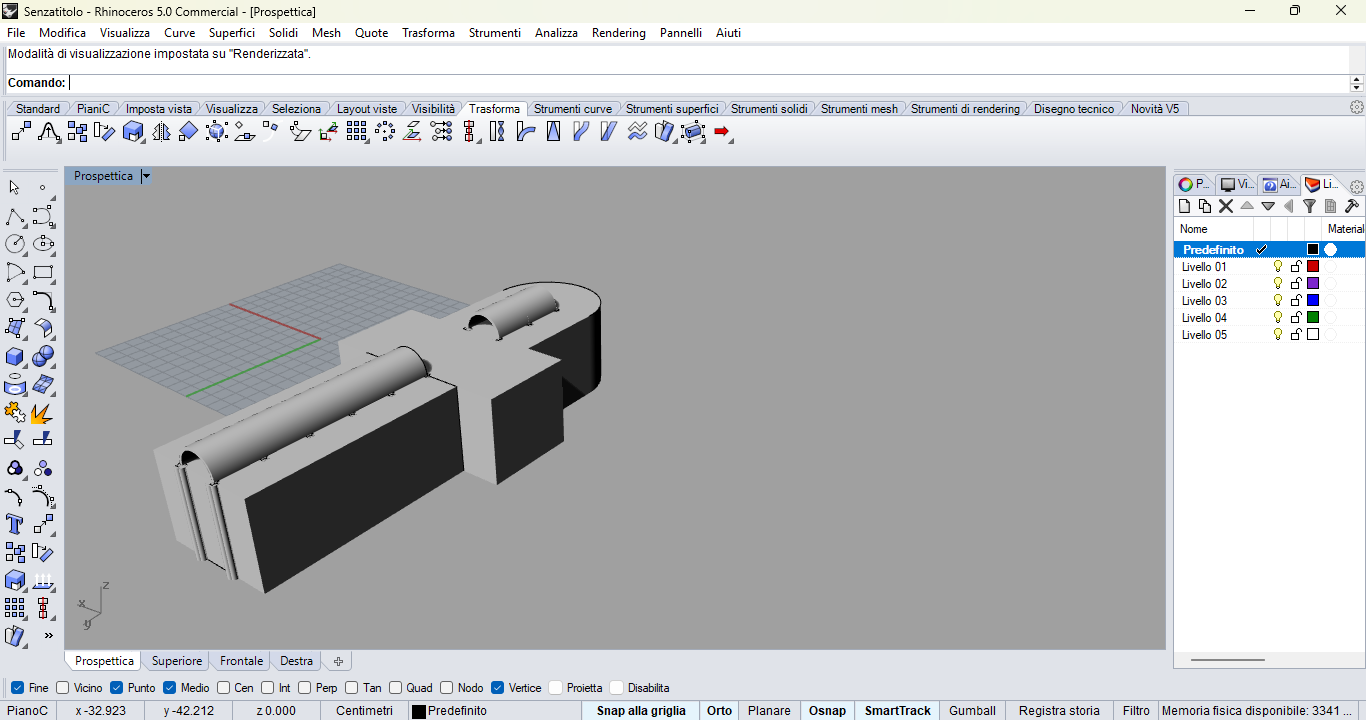Toggle Snap alla griglia in status bar
Screen dimensions: 1366x720
tap(641, 711)
